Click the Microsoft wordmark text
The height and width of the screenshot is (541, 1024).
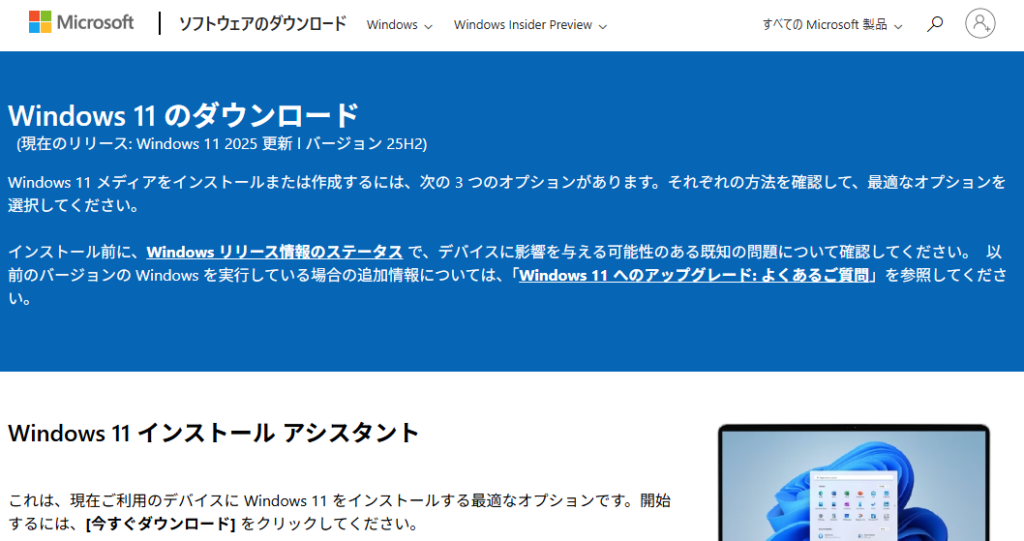click(x=96, y=22)
